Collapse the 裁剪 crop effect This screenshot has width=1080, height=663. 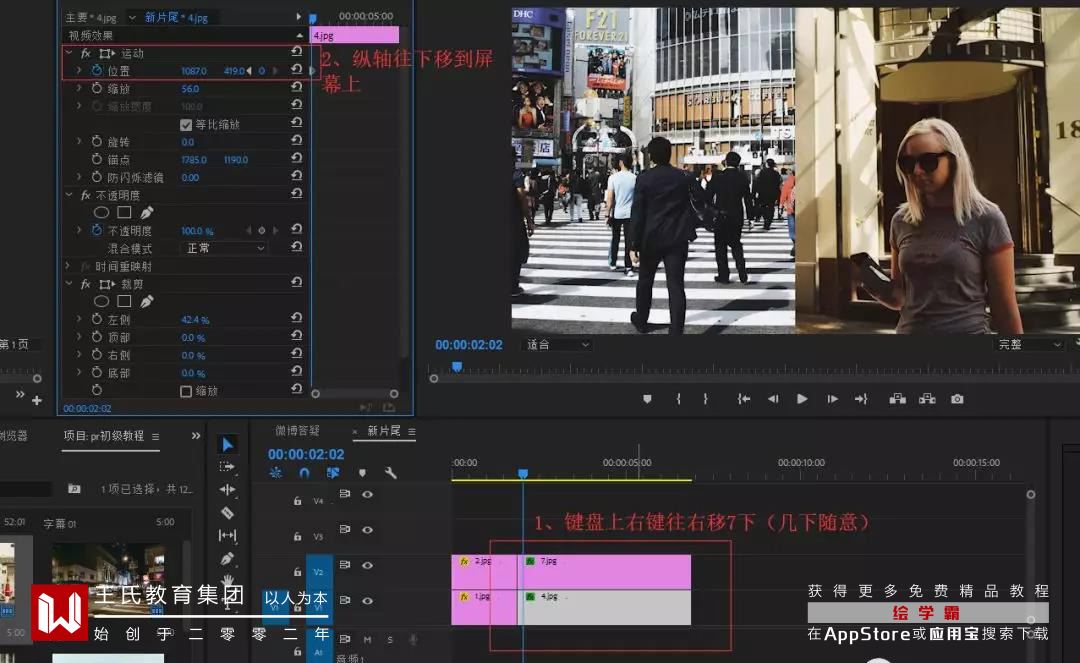pos(68,284)
